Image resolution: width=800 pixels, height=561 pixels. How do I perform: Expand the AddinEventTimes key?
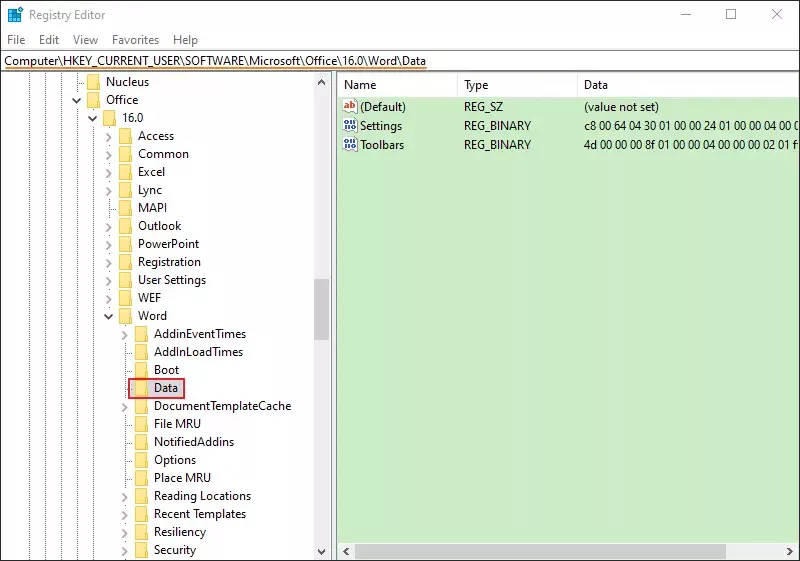point(124,335)
